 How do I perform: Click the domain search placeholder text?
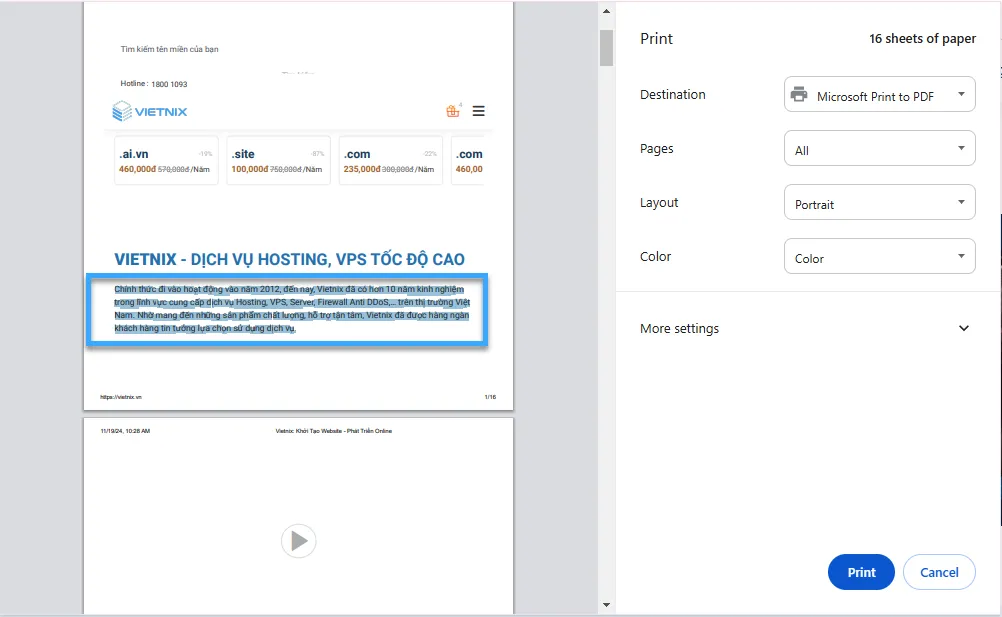point(169,49)
